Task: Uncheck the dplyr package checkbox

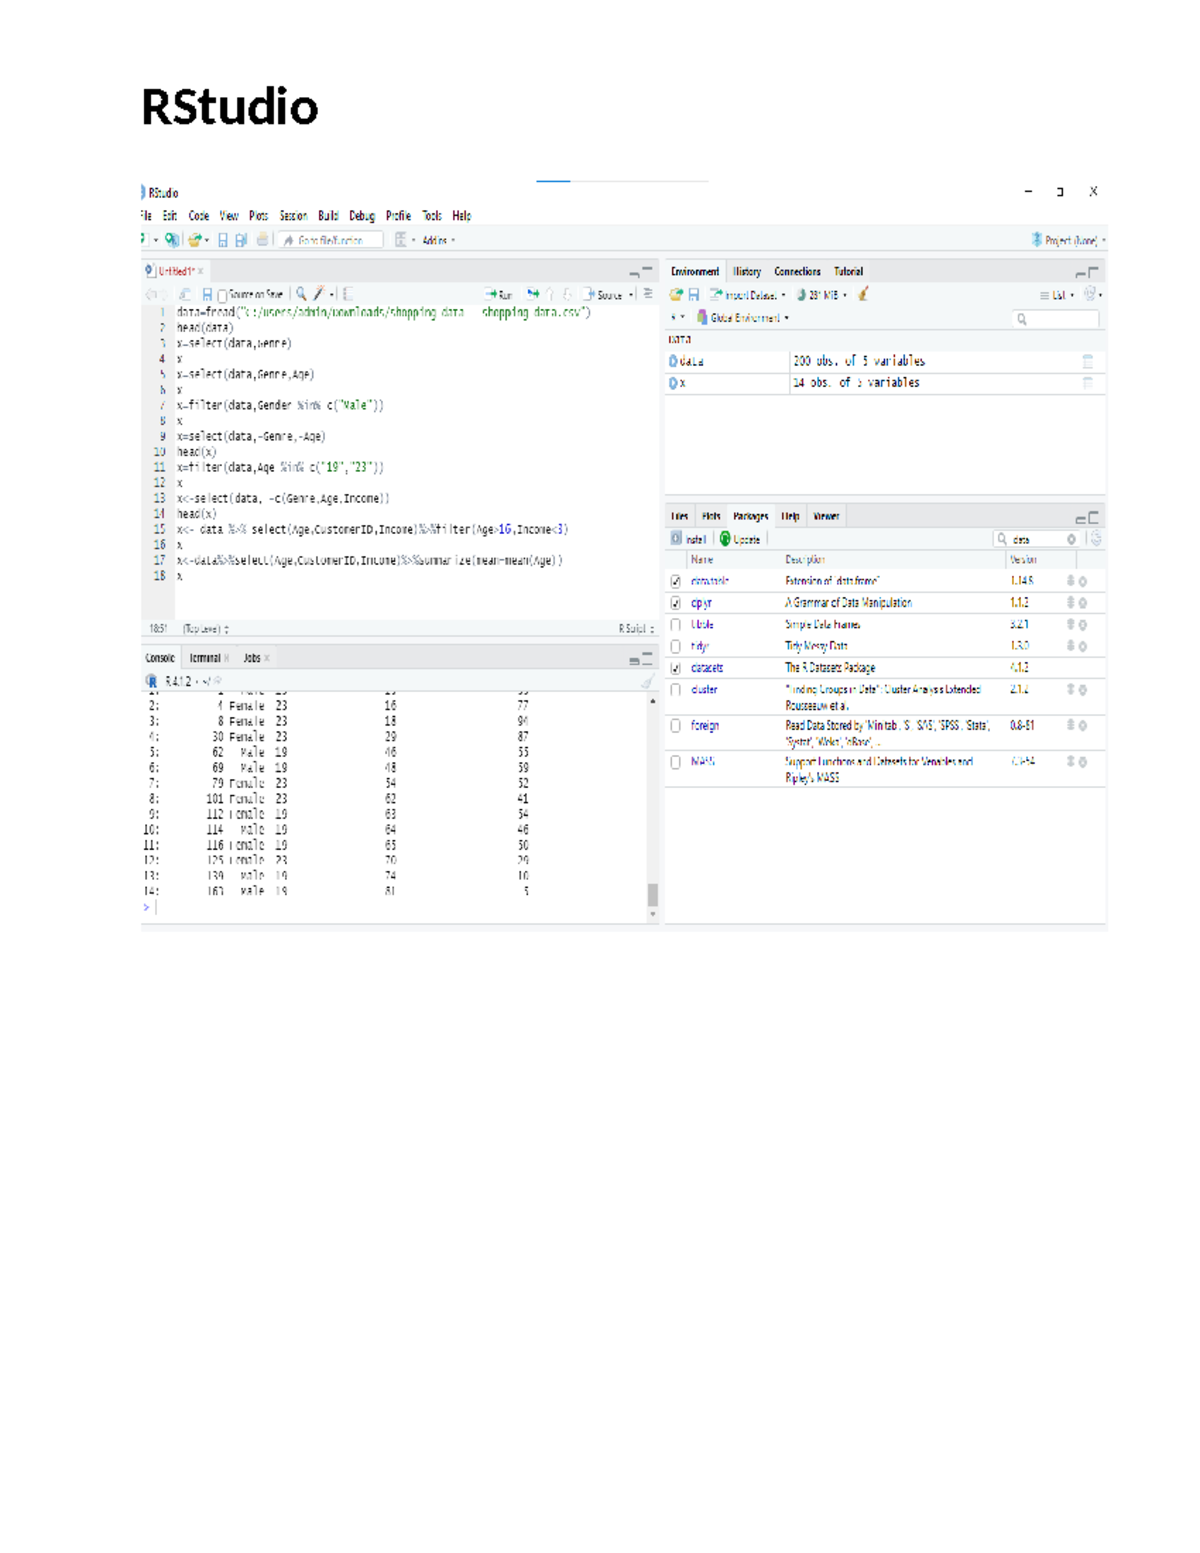Action: tap(676, 602)
